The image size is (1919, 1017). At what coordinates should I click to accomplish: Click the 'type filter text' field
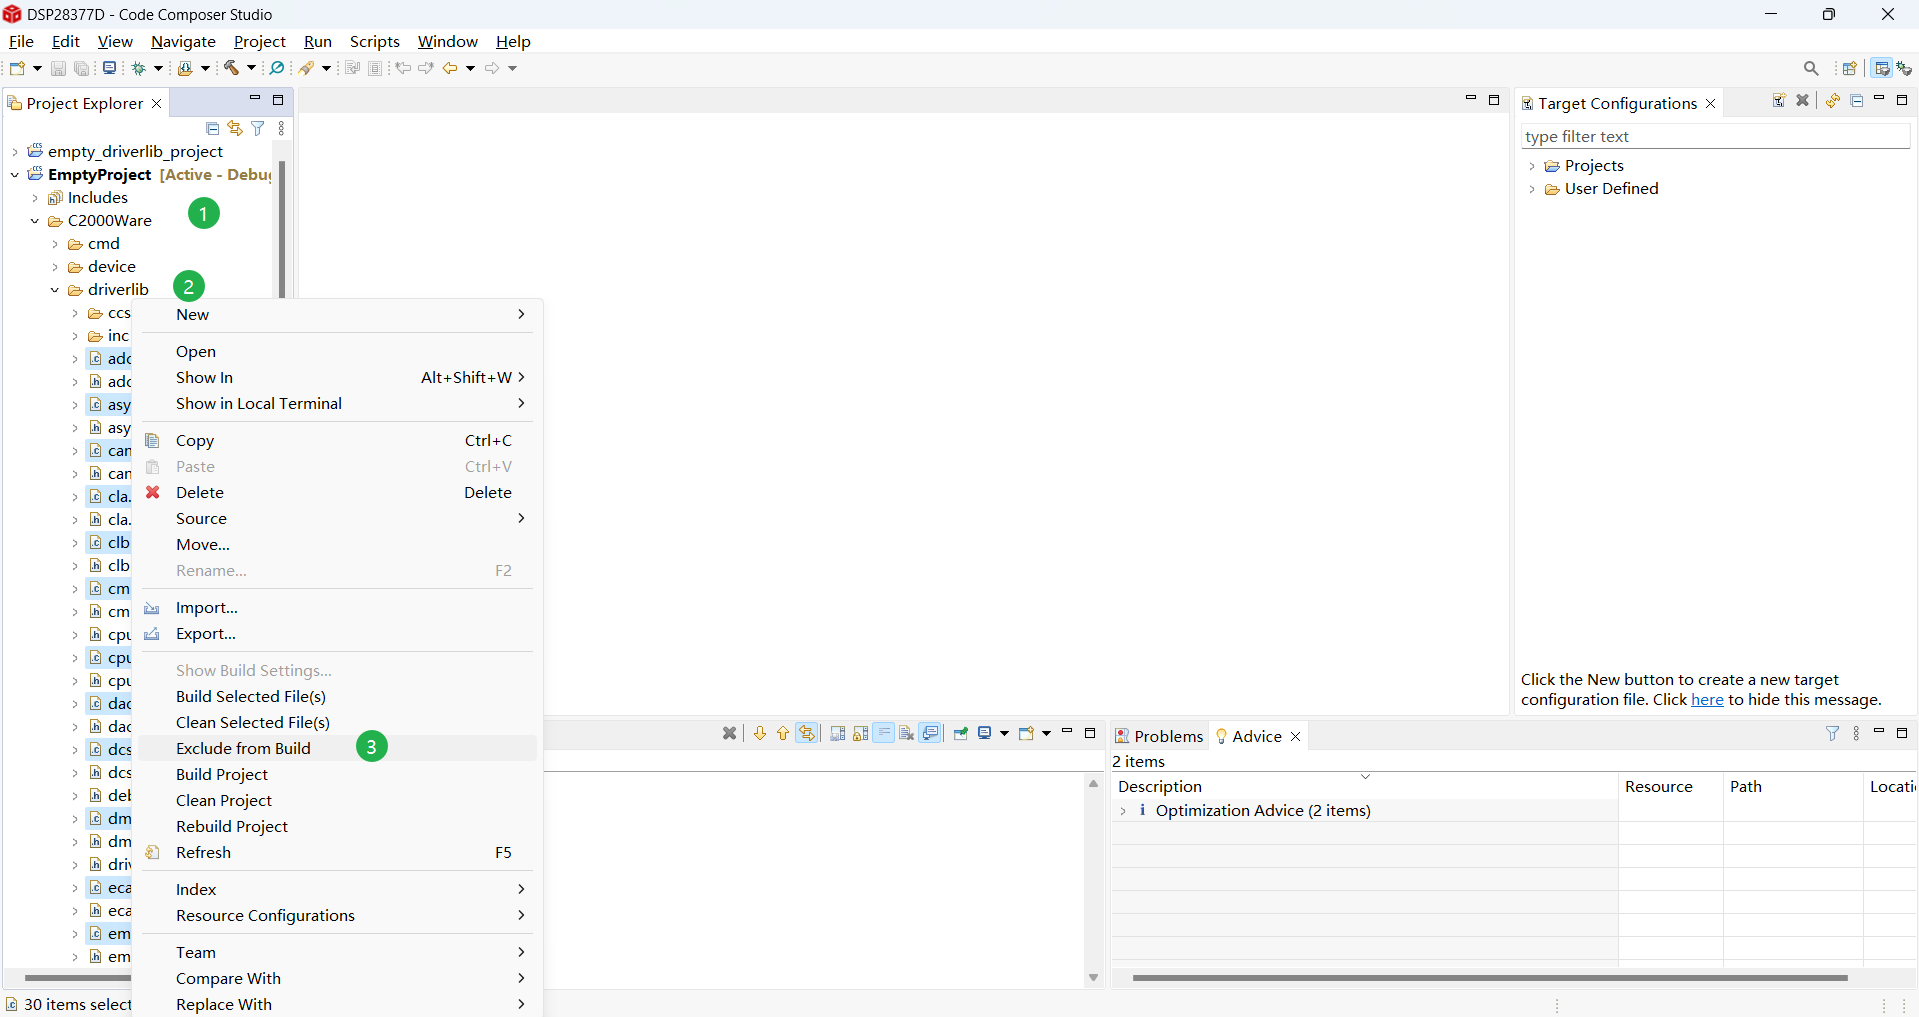pos(1714,137)
